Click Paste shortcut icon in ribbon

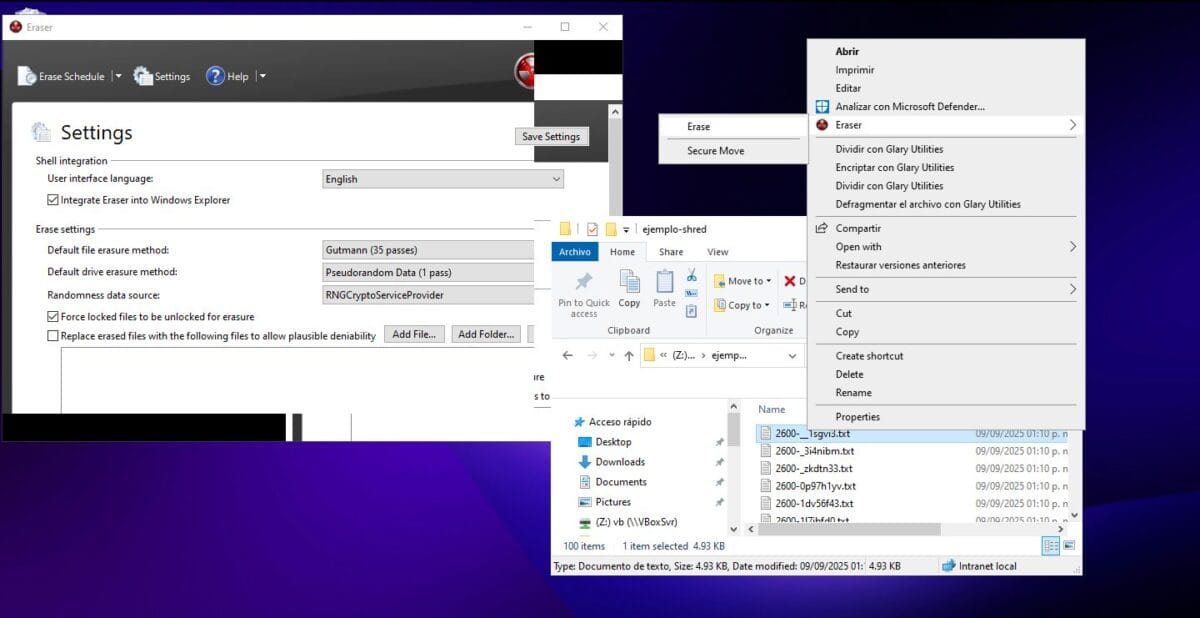[x=691, y=310]
